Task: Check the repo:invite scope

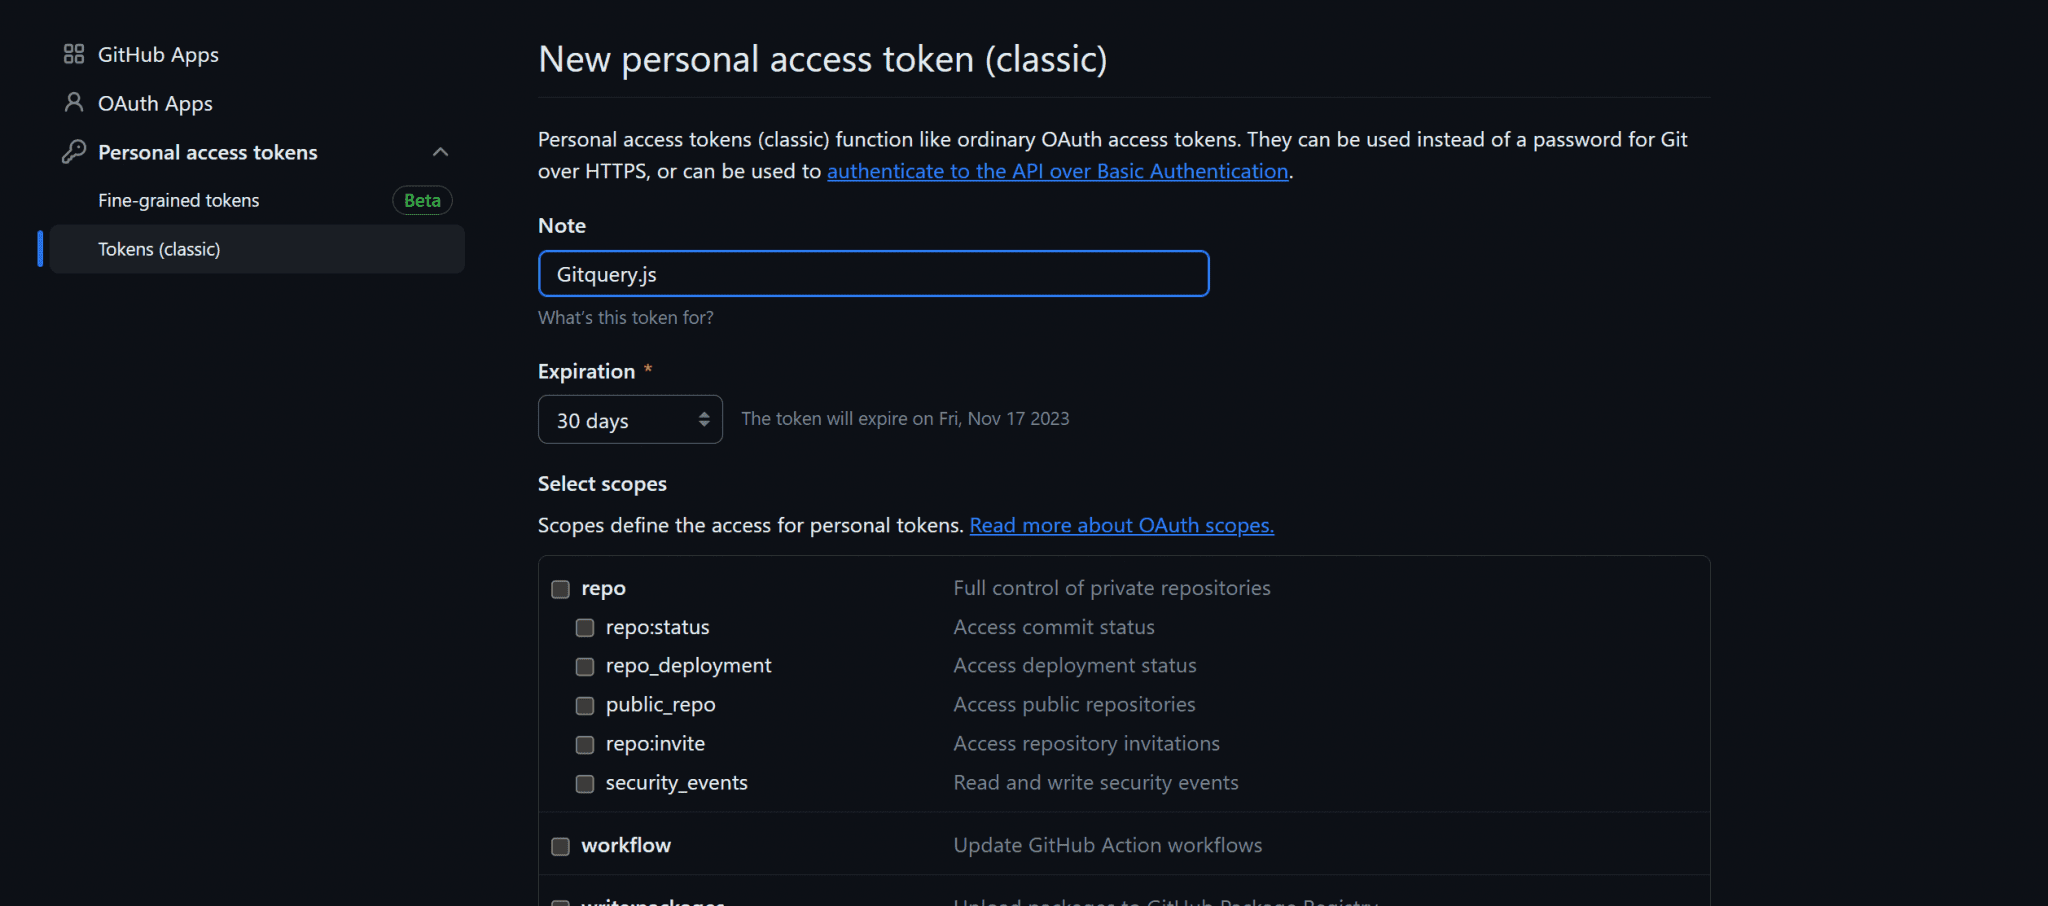Action: [584, 744]
